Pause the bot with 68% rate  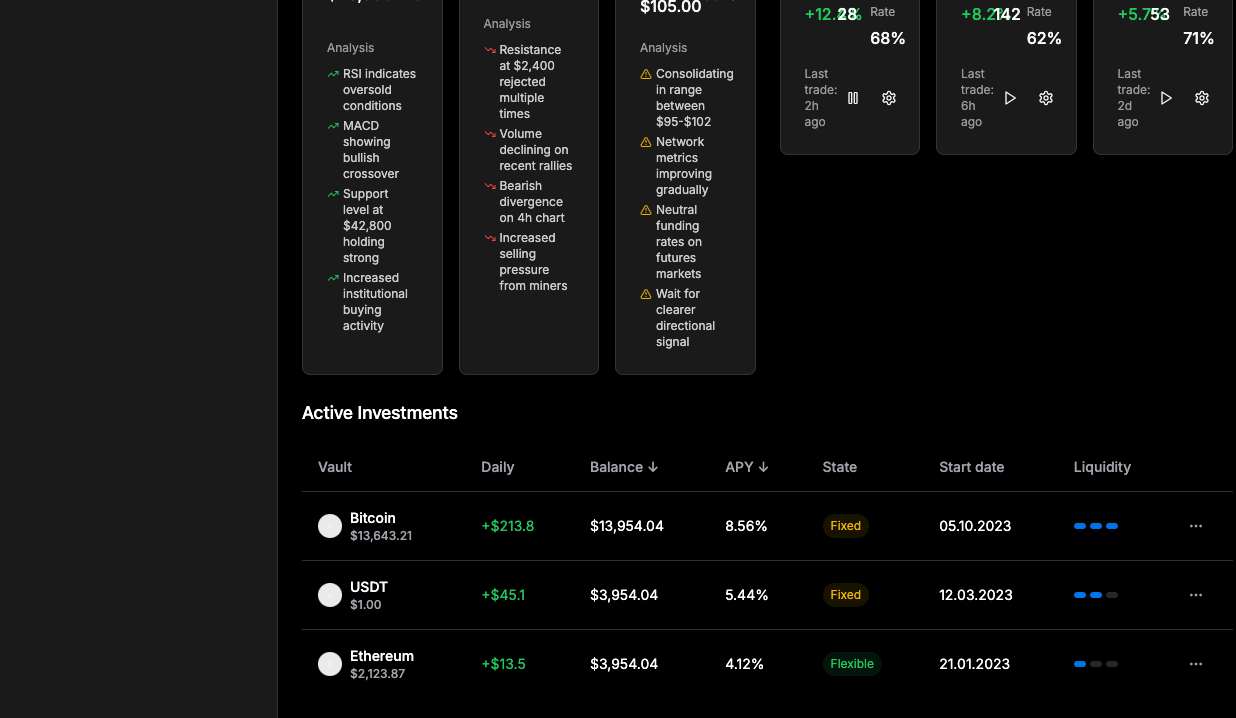(x=853, y=98)
